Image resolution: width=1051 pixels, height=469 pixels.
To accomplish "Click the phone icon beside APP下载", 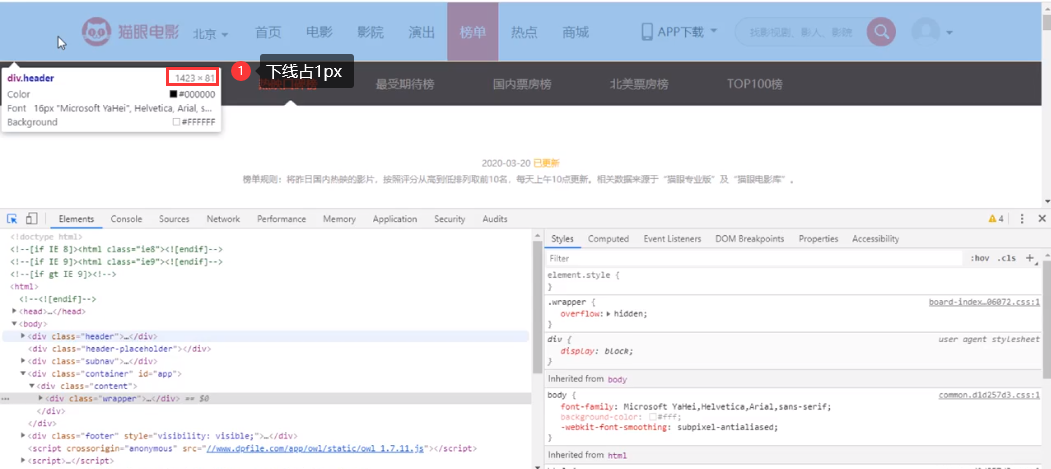I will [647, 31].
